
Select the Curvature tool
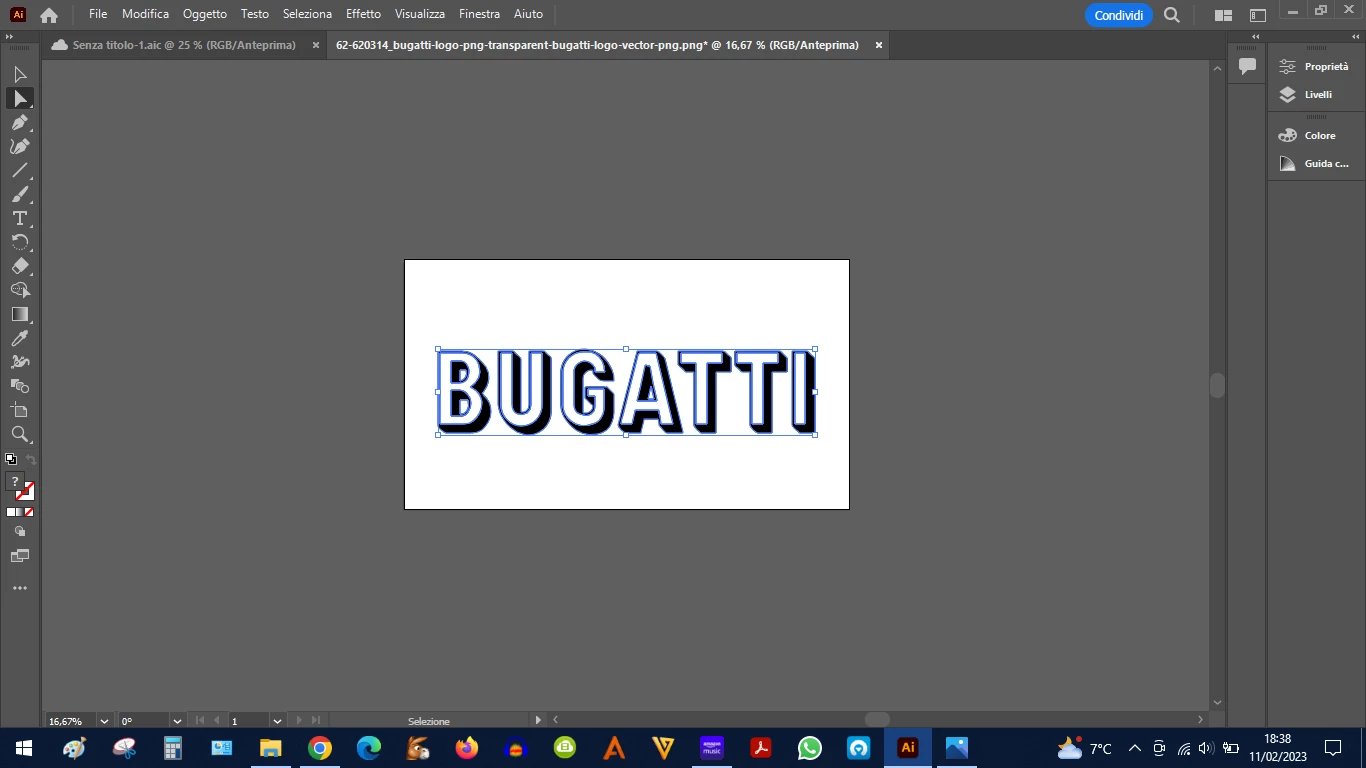pyautogui.click(x=20, y=146)
